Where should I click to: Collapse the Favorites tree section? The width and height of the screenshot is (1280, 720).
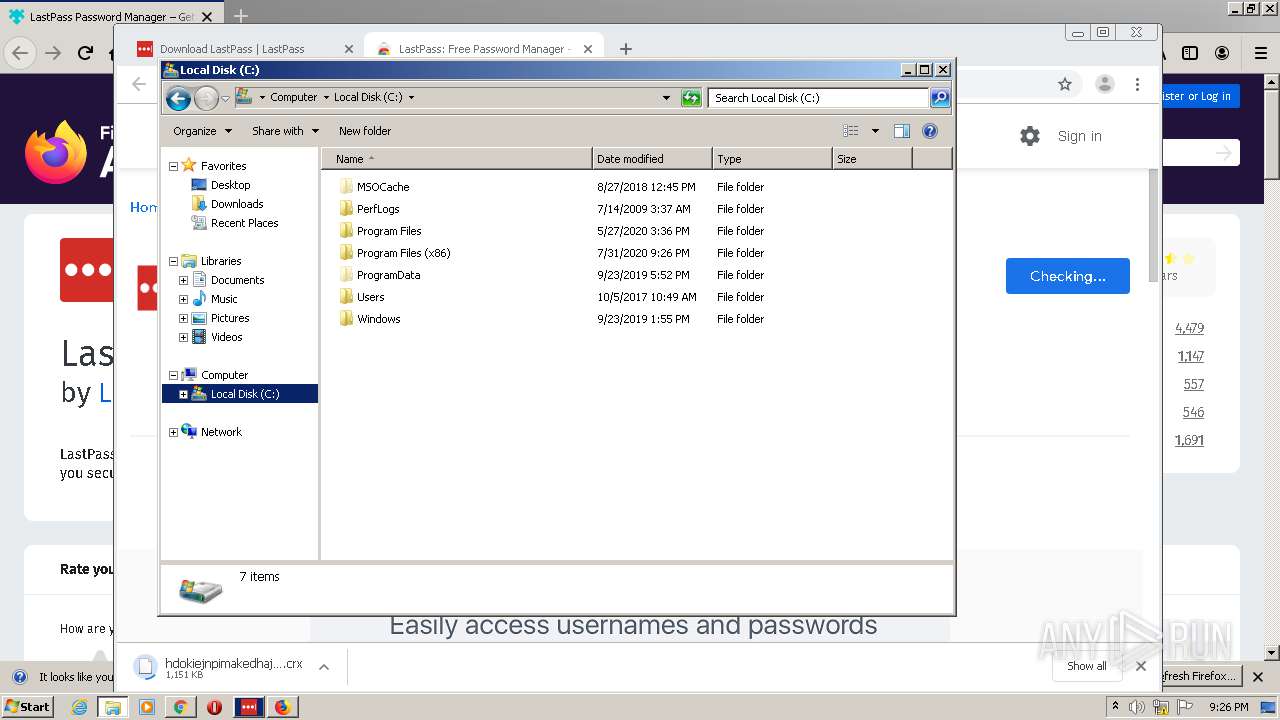[x=173, y=166]
